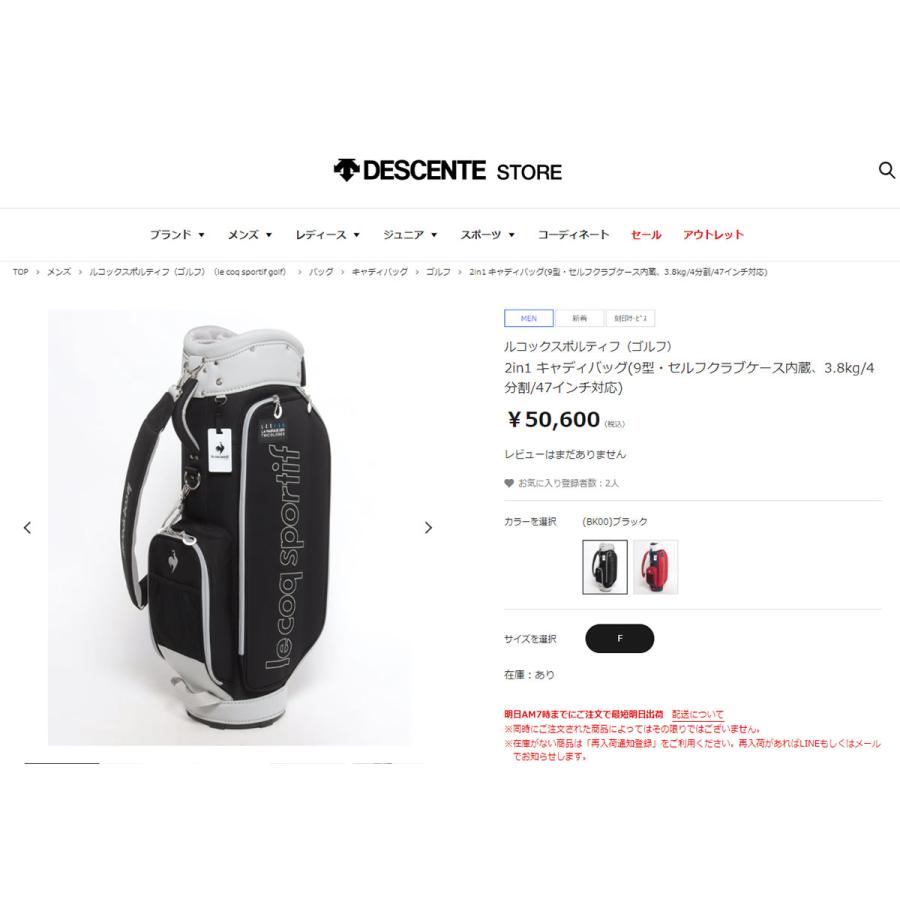Open the コーディネート menu item
The height and width of the screenshot is (900, 900).
pyautogui.click(x=573, y=235)
